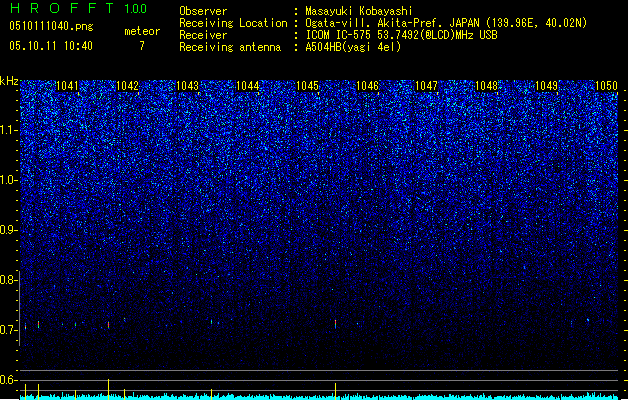629x400 pixels.
Task: Click the 1046 time axis label
Action: click(367, 86)
